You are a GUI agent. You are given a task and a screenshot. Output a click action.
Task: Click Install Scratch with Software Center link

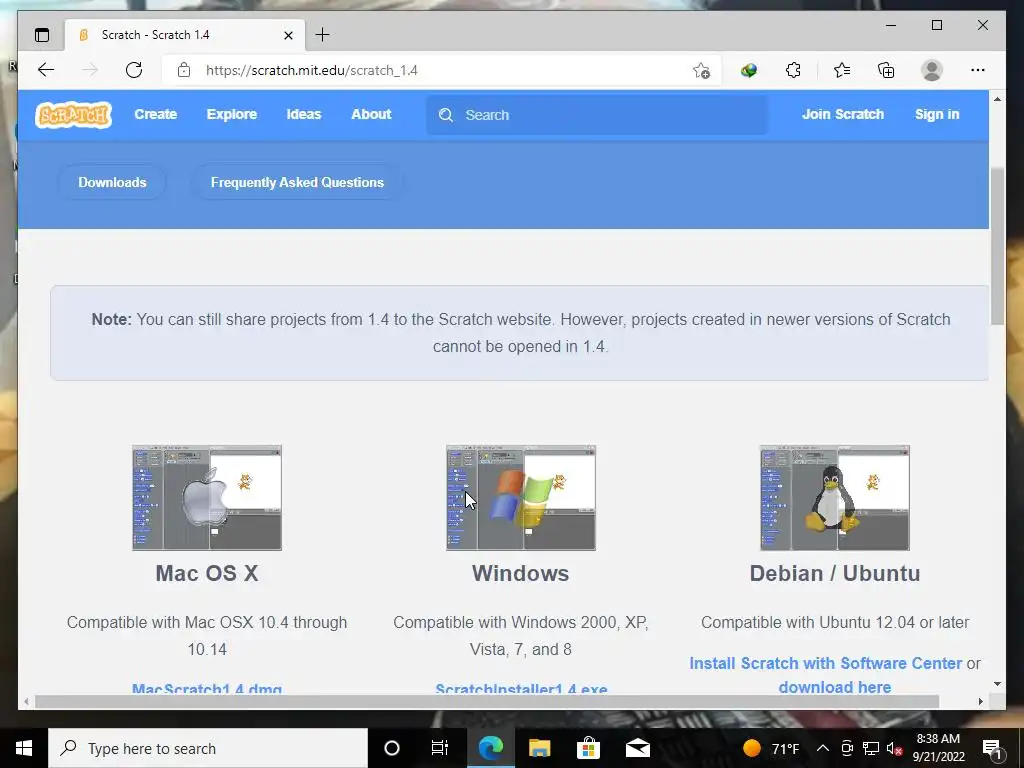point(825,664)
